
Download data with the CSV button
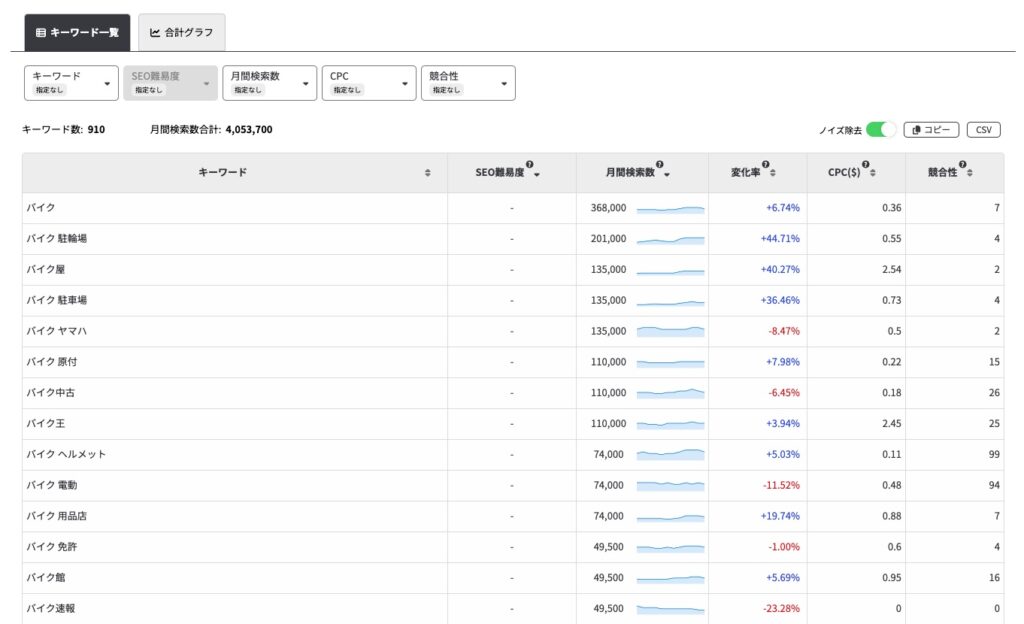pyautogui.click(x=983, y=130)
